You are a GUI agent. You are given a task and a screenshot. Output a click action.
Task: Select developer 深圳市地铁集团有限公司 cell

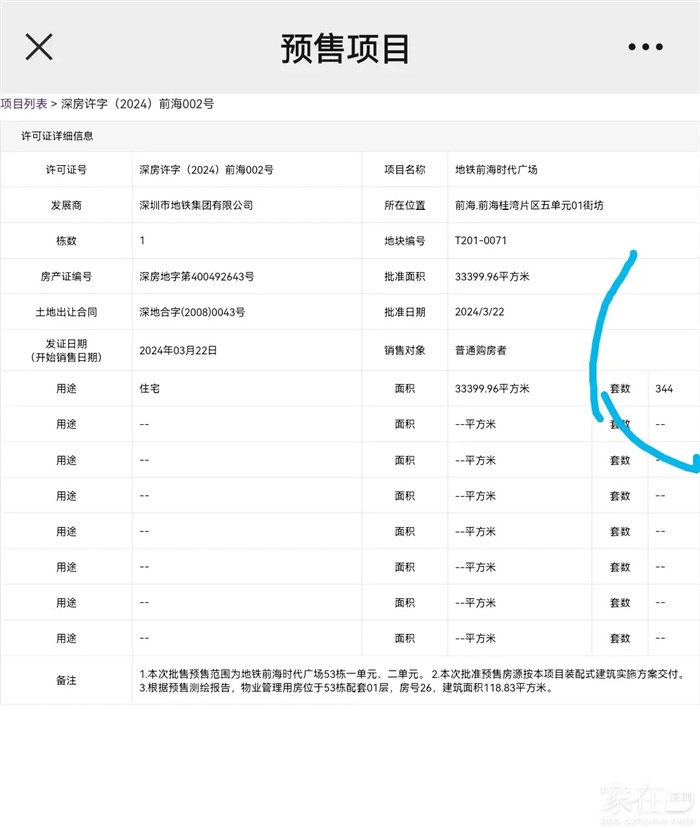pos(196,205)
